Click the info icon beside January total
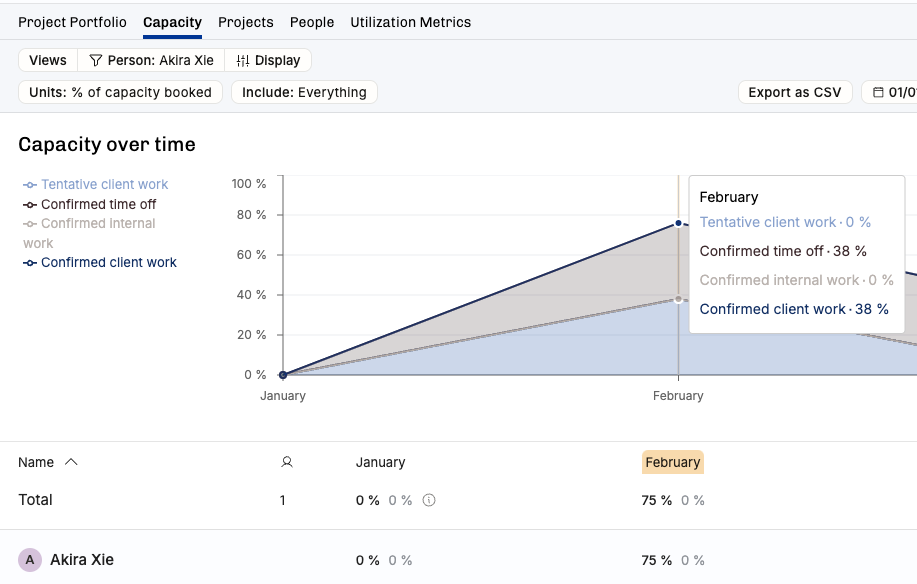This screenshot has width=917, height=584. pos(429,500)
